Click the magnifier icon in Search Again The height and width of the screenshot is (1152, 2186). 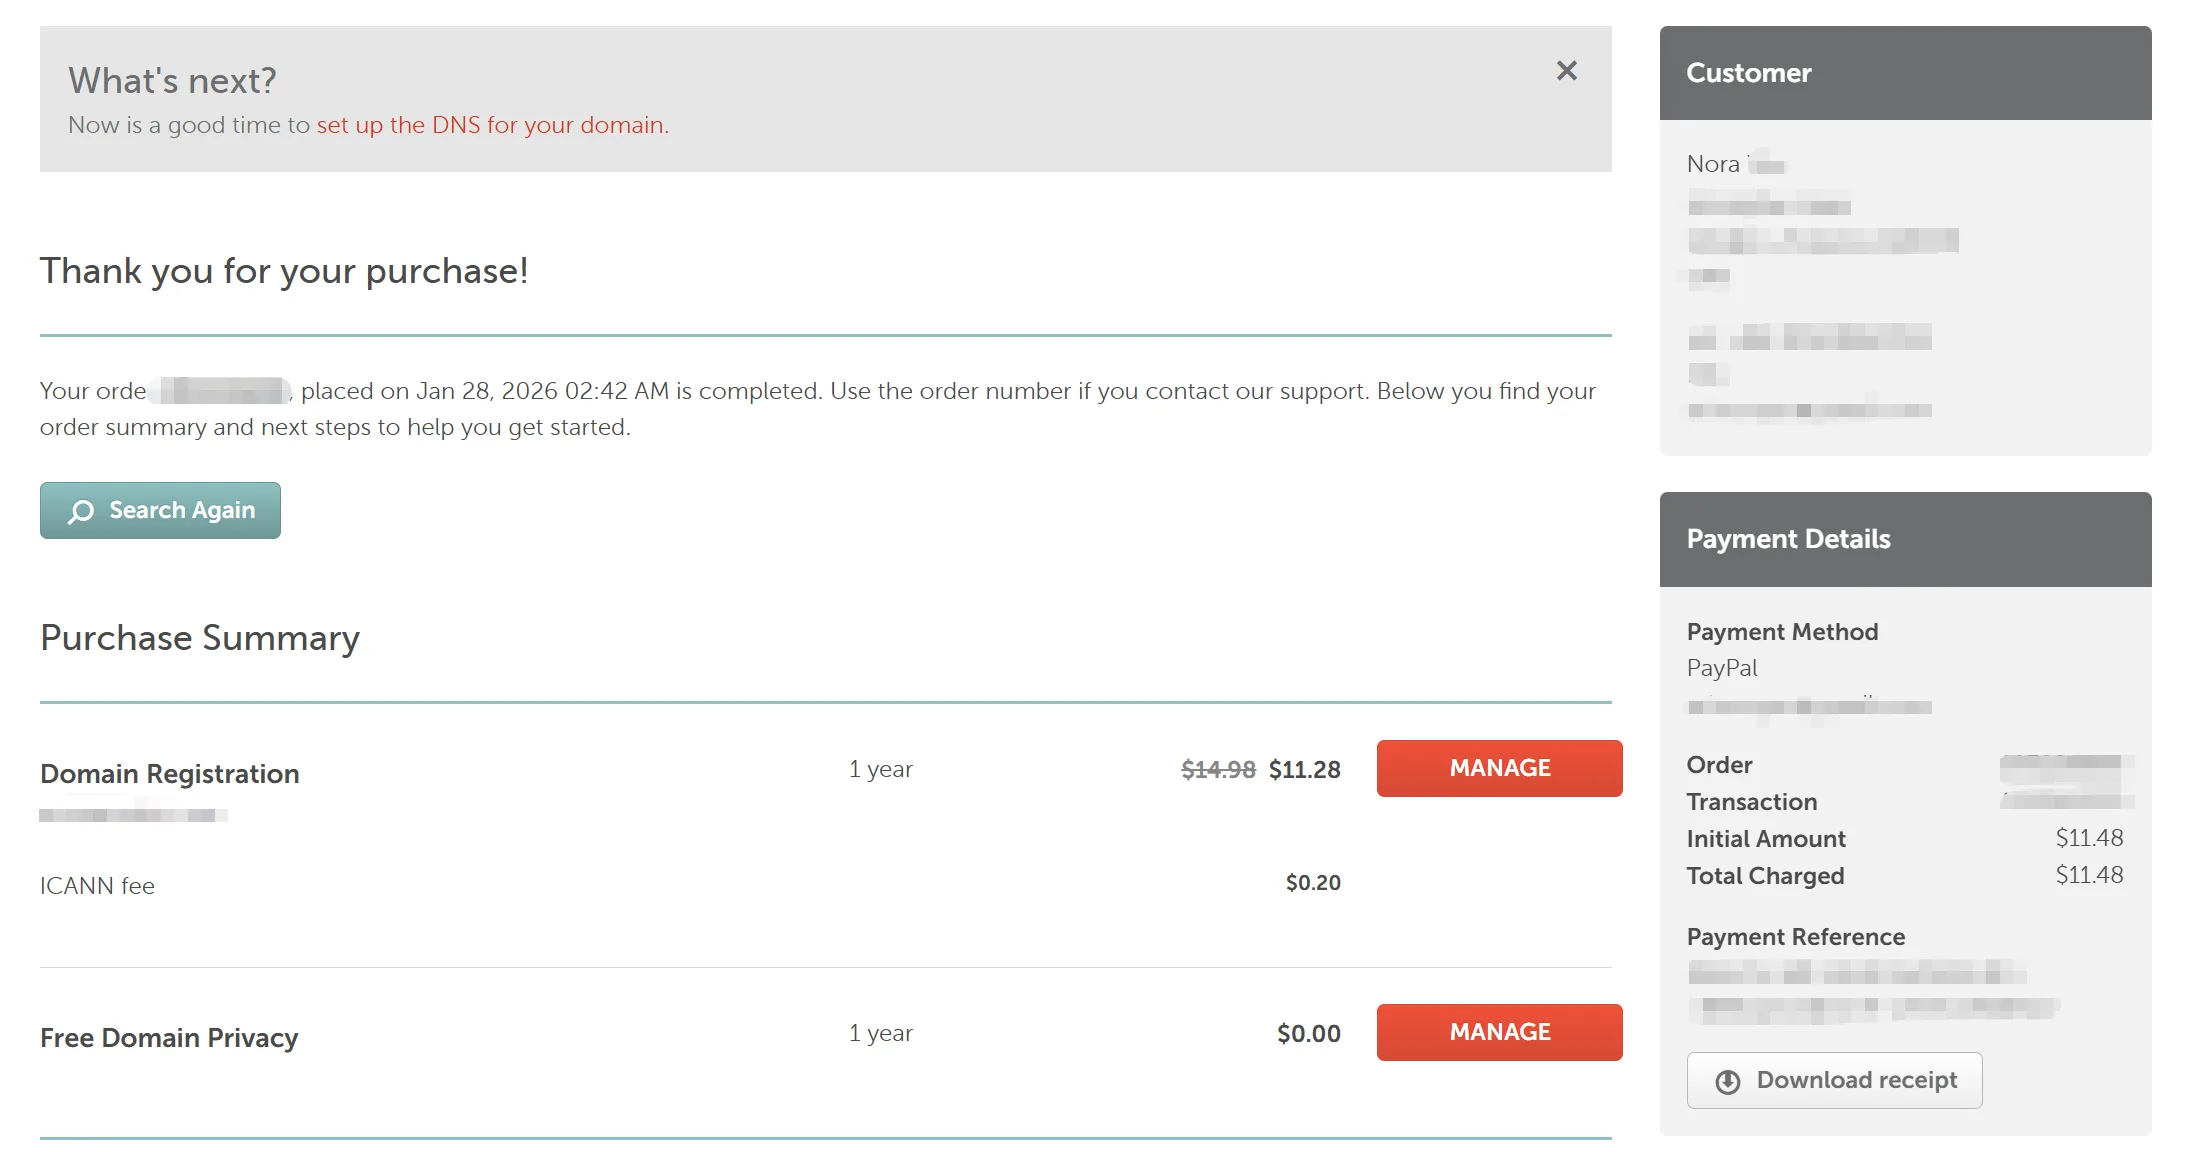[x=81, y=511]
